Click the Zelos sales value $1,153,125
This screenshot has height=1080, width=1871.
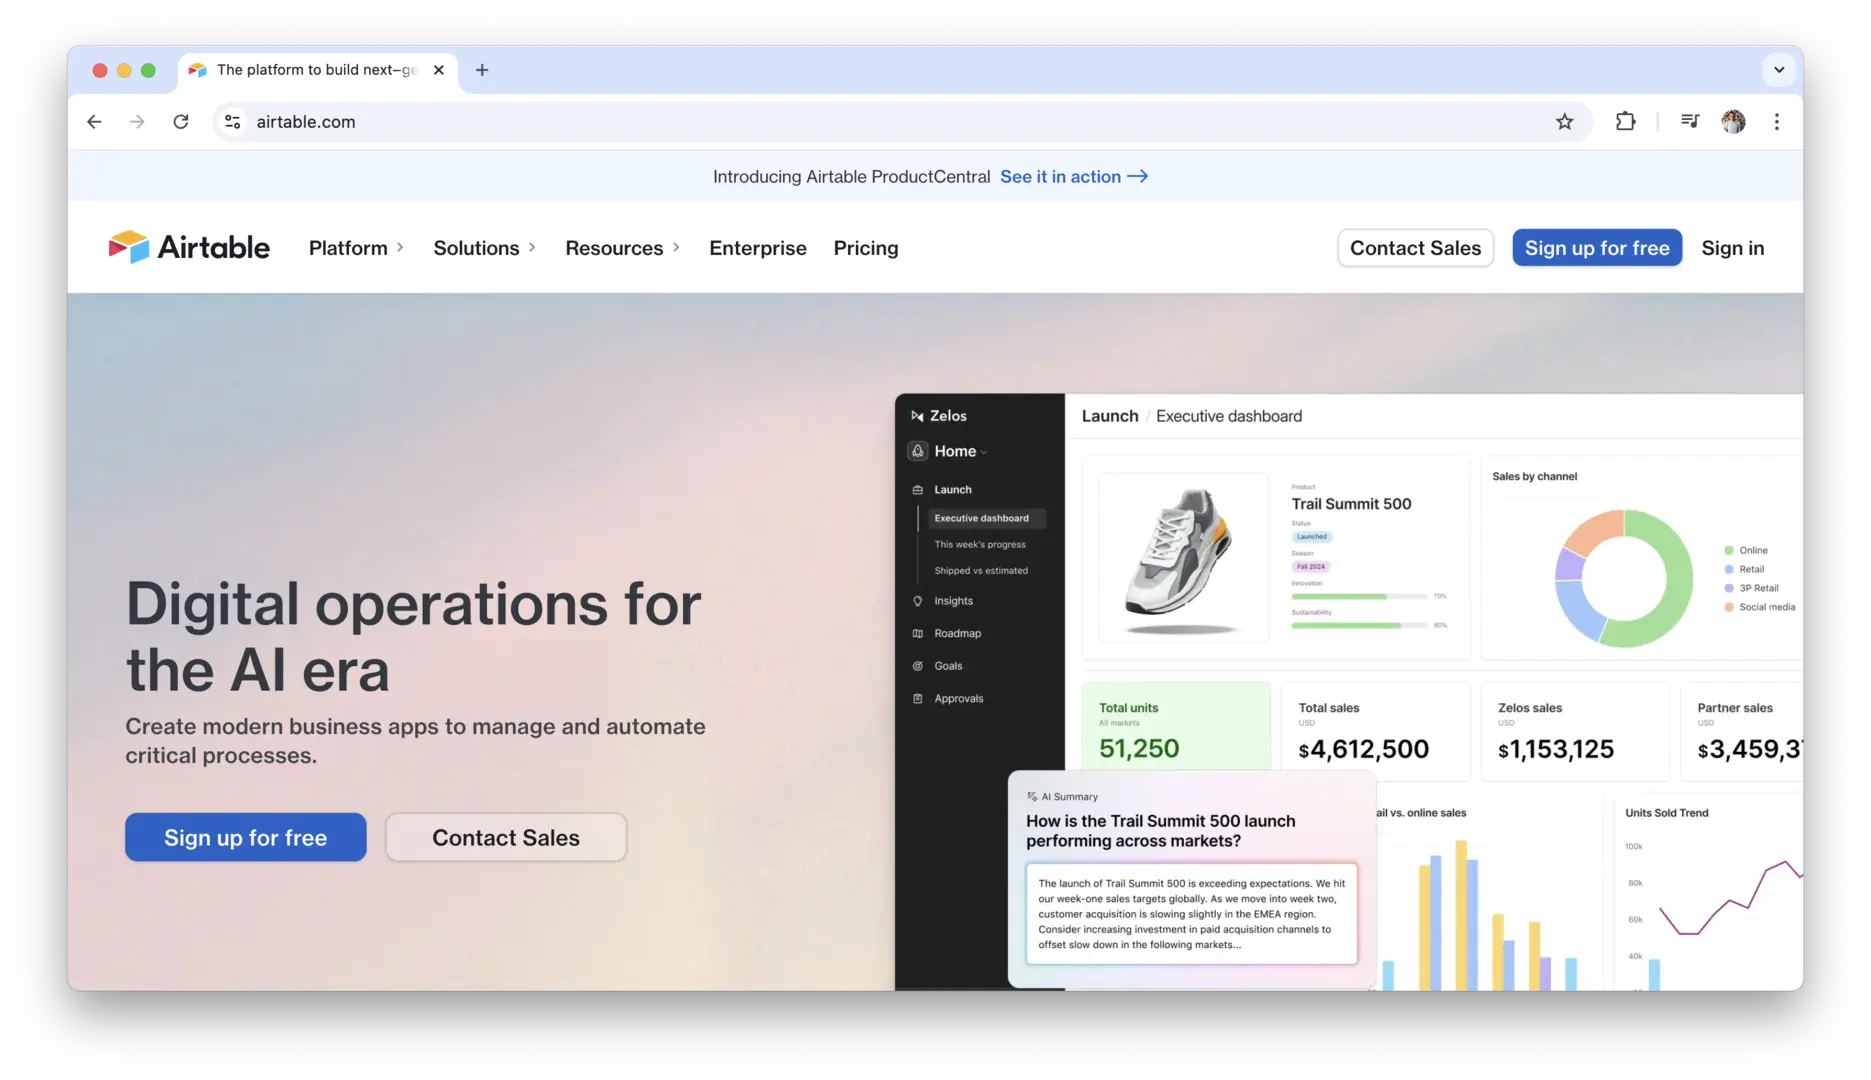[1556, 749]
